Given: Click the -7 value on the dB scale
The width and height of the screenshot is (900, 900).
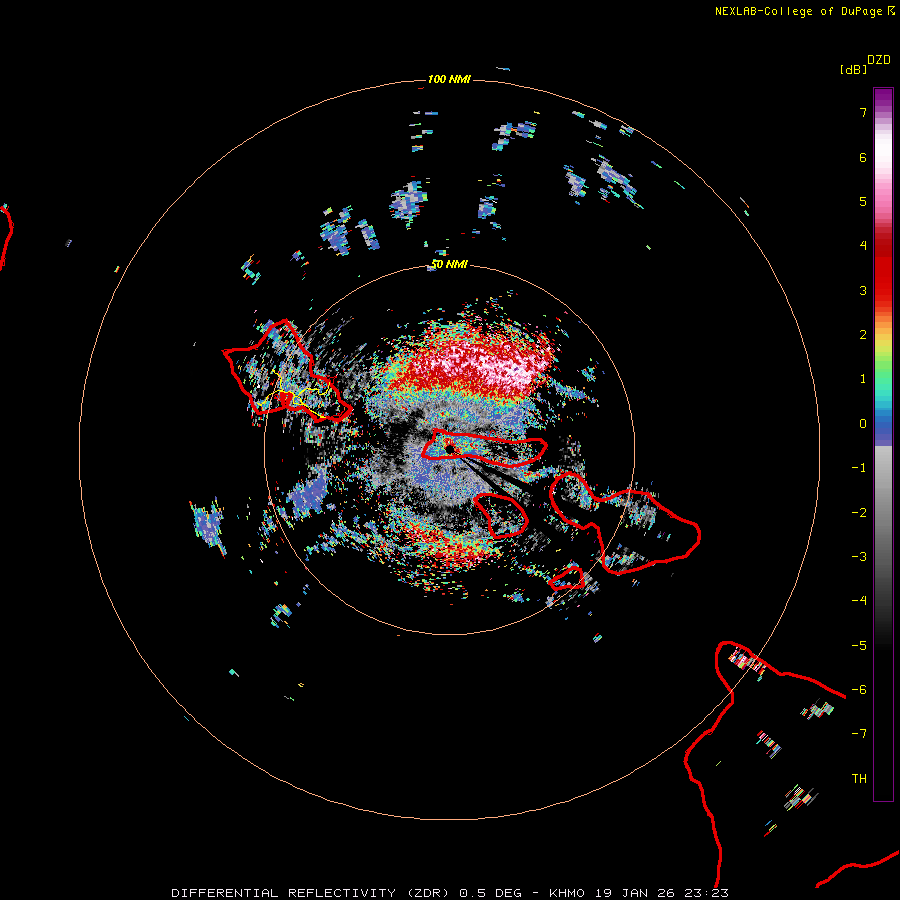Looking at the screenshot, I should pos(859,734).
